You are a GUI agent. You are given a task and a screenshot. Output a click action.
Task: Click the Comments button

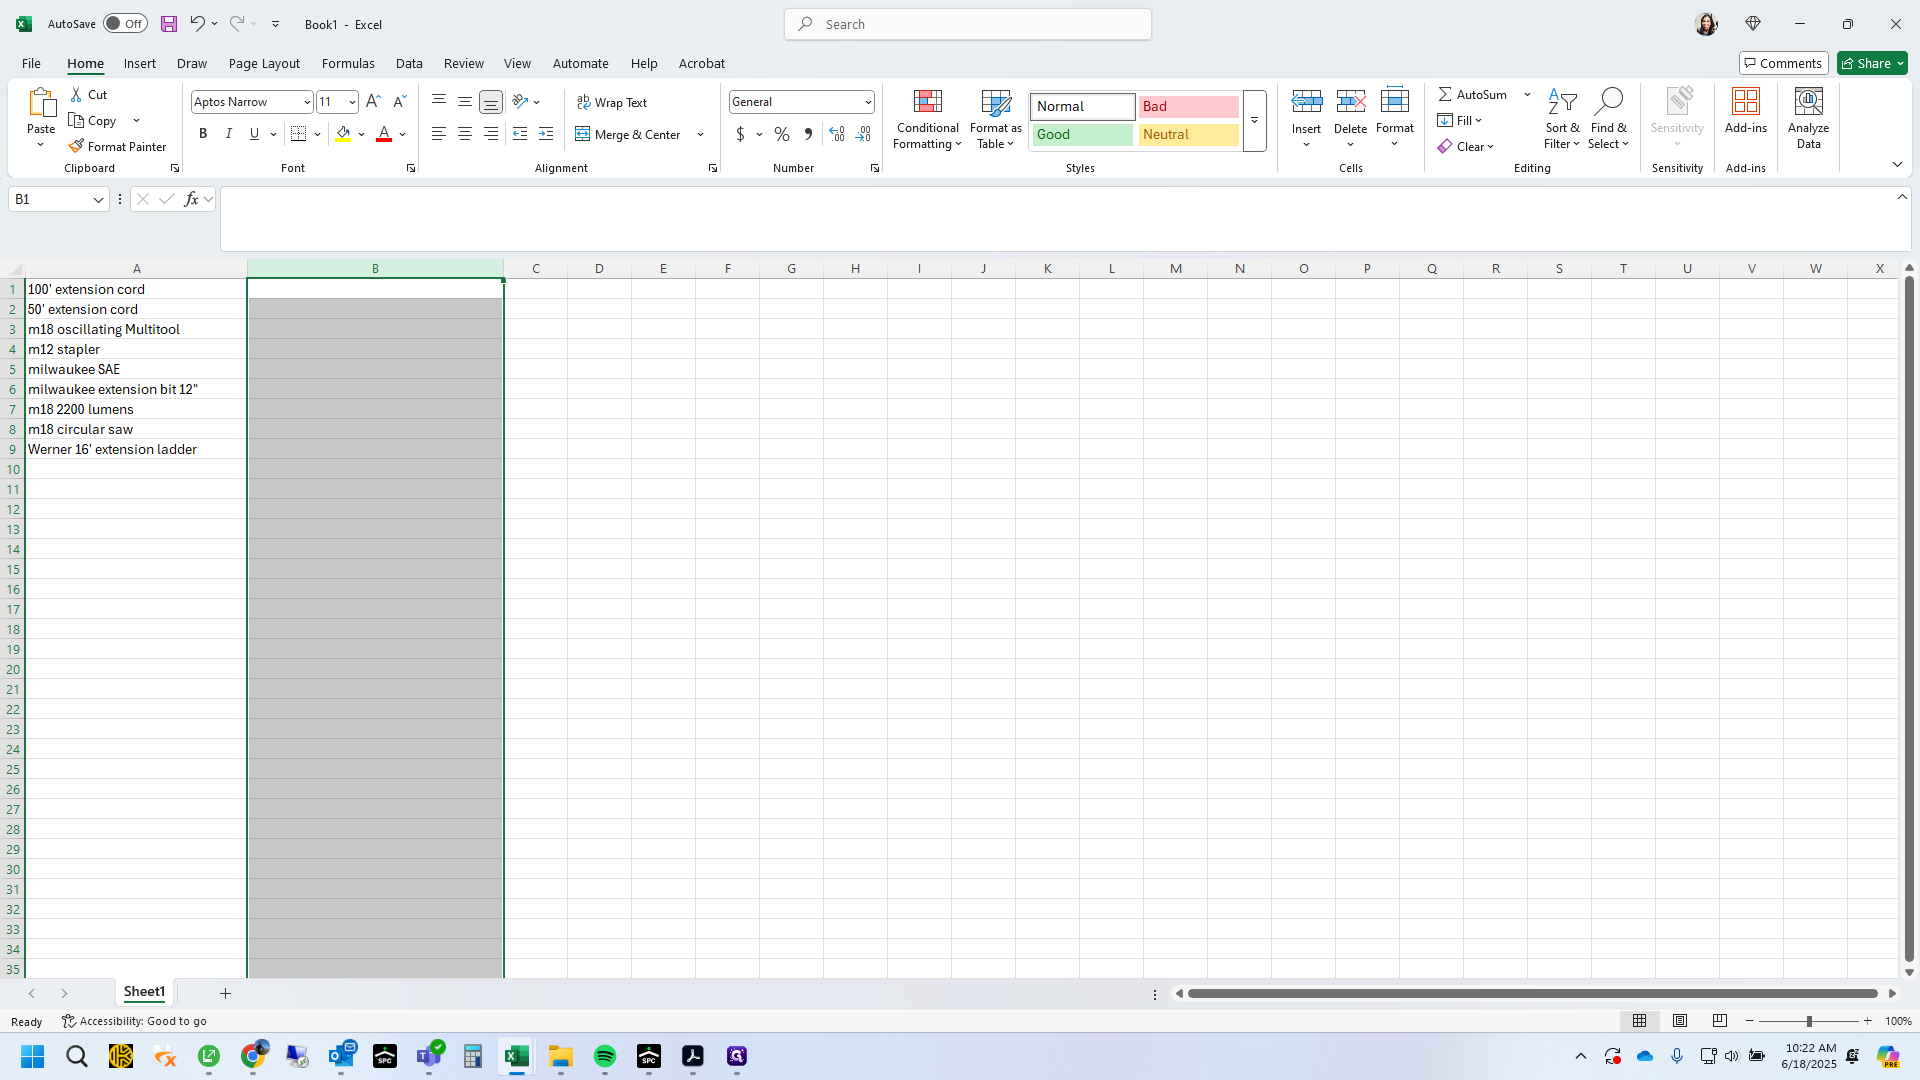[1783, 63]
